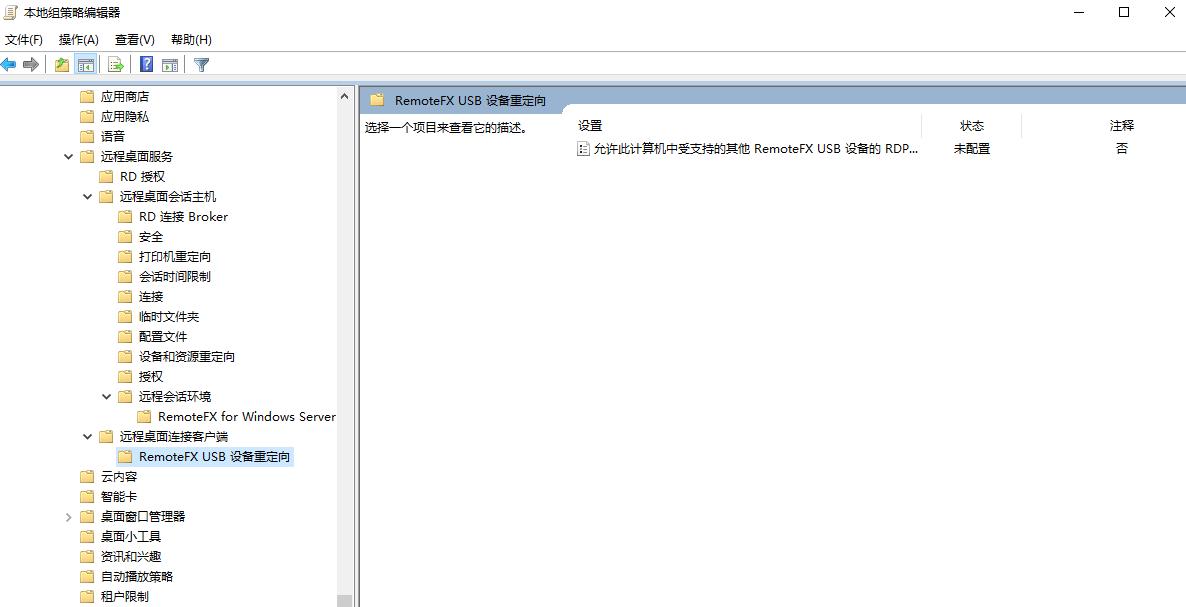
Task: Click the 否 comment cell
Action: pyautogui.click(x=1121, y=149)
